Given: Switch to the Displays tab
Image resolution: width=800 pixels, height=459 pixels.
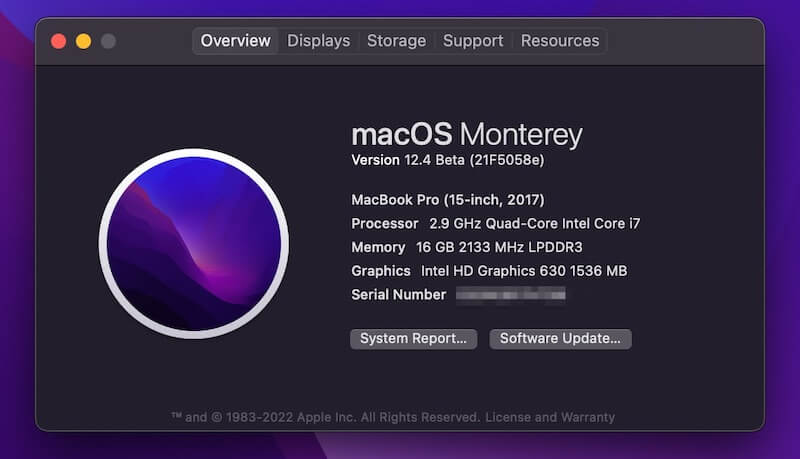Looking at the screenshot, I should click(x=318, y=41).
